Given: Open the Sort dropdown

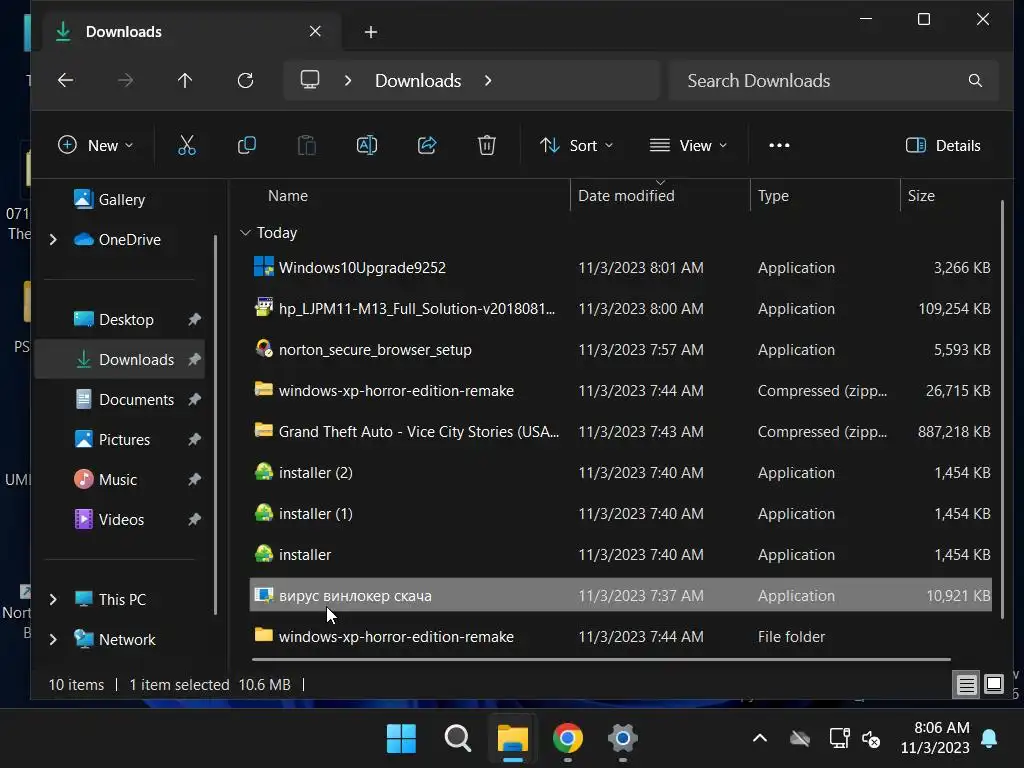Looking at the screenshot, I should [577, 145].
